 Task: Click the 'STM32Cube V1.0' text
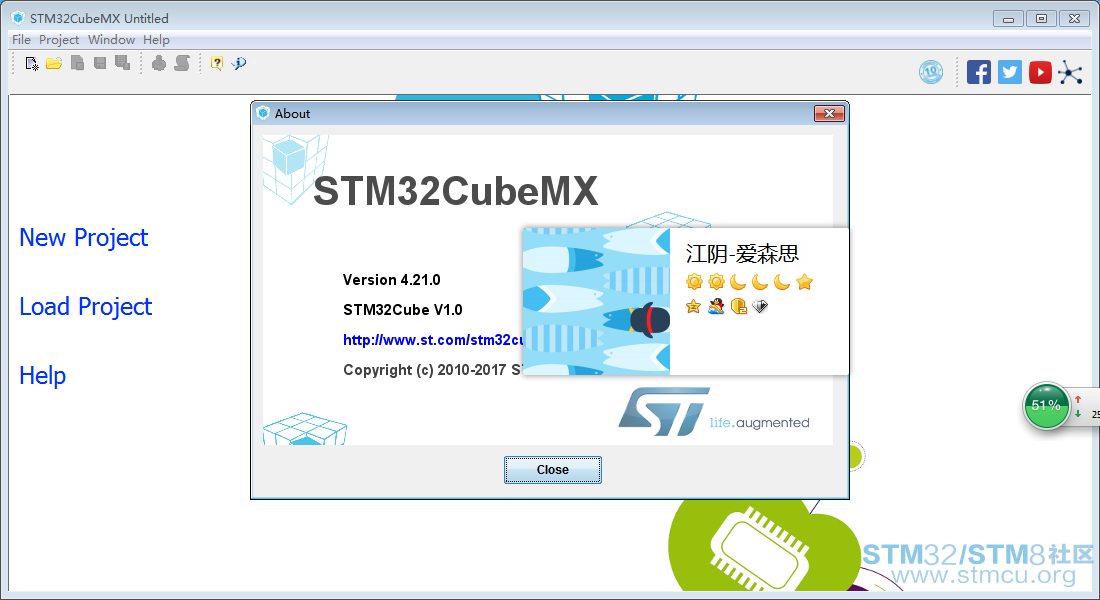403,310
